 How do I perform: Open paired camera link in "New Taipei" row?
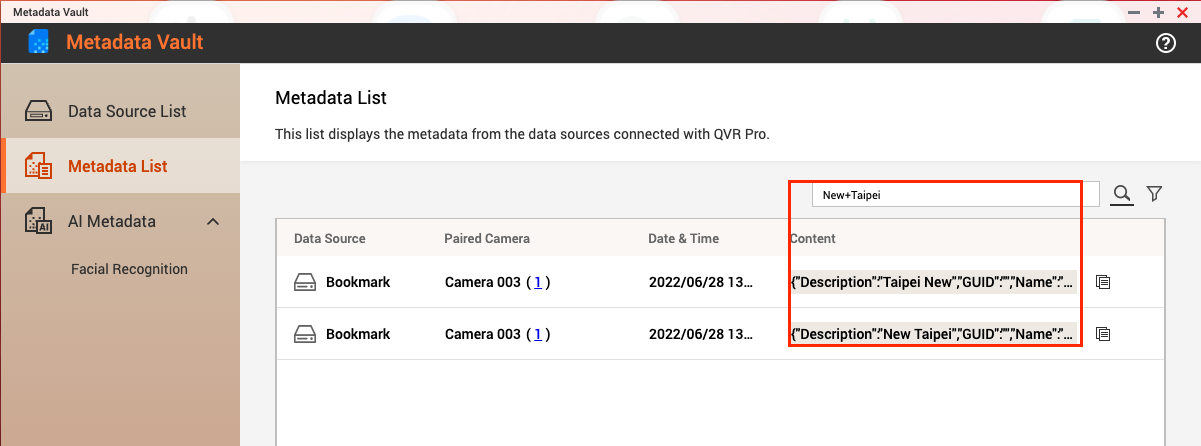pos(537,335)
